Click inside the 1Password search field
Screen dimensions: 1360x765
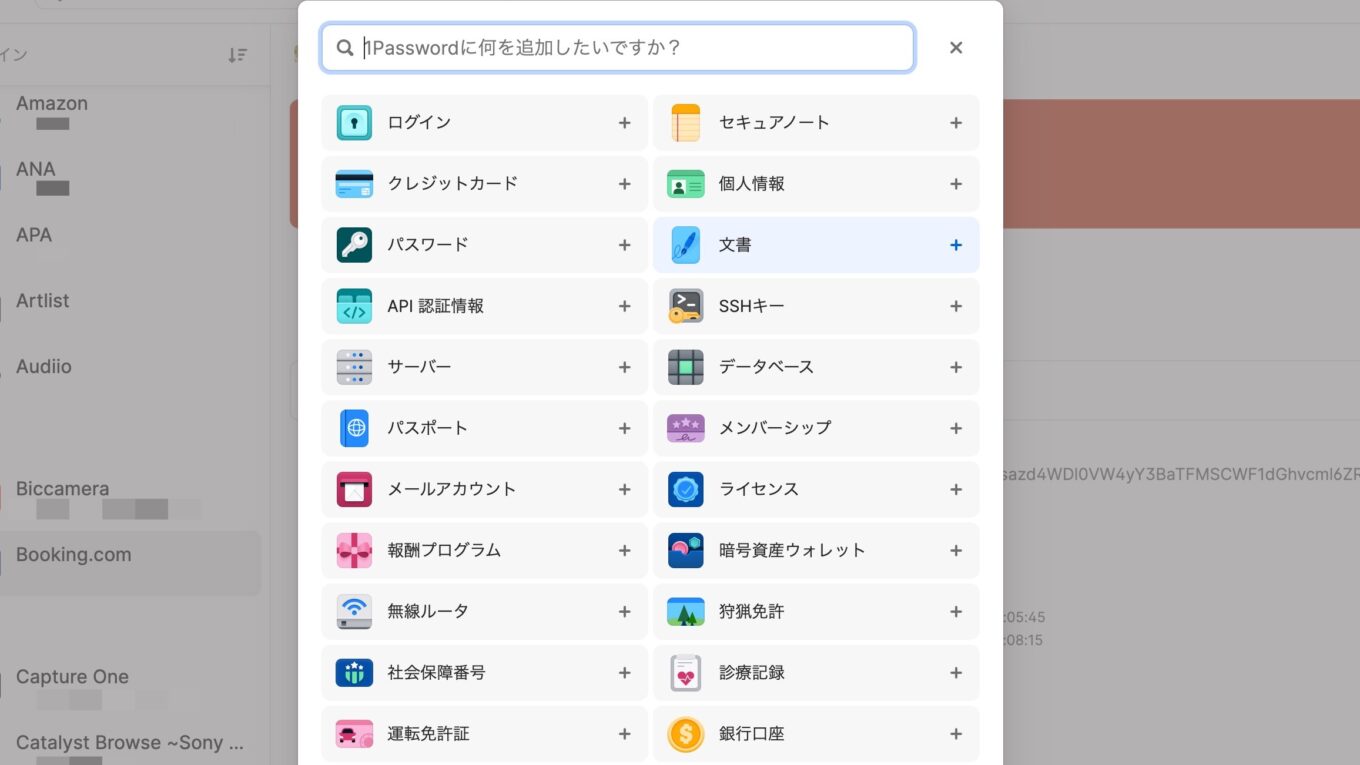tap(616, 47)
